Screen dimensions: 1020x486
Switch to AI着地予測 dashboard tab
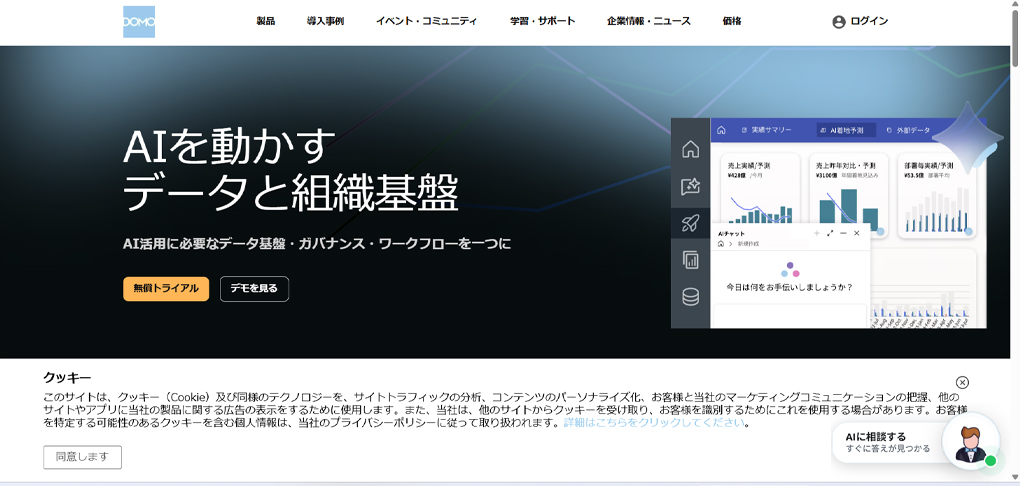846,130
